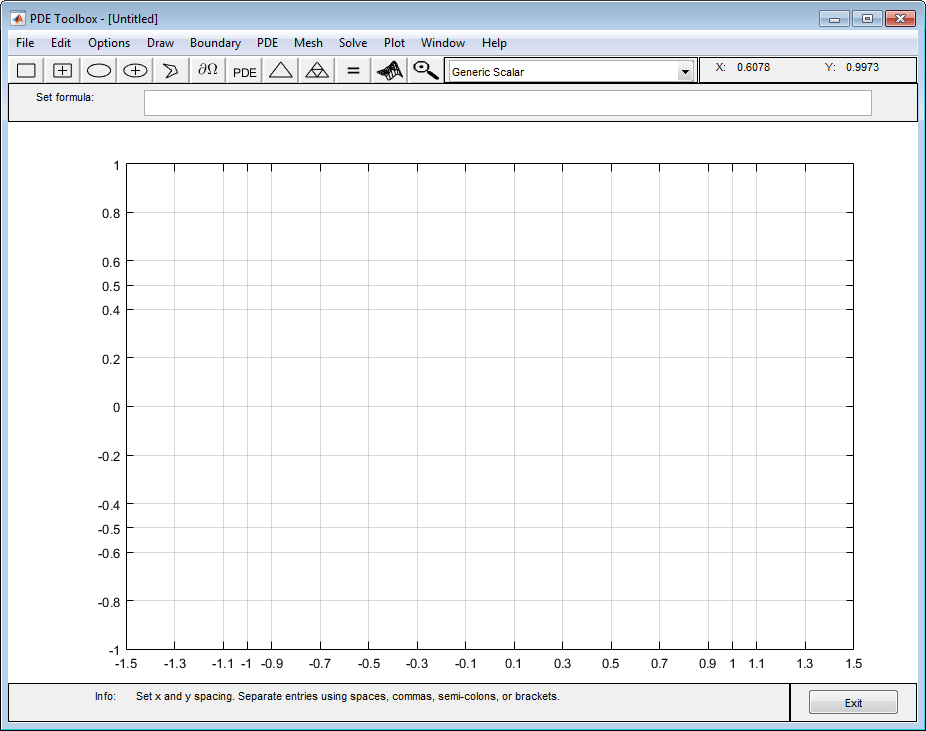Click x-axis tick label -0.7

click(x=320, y=663)
